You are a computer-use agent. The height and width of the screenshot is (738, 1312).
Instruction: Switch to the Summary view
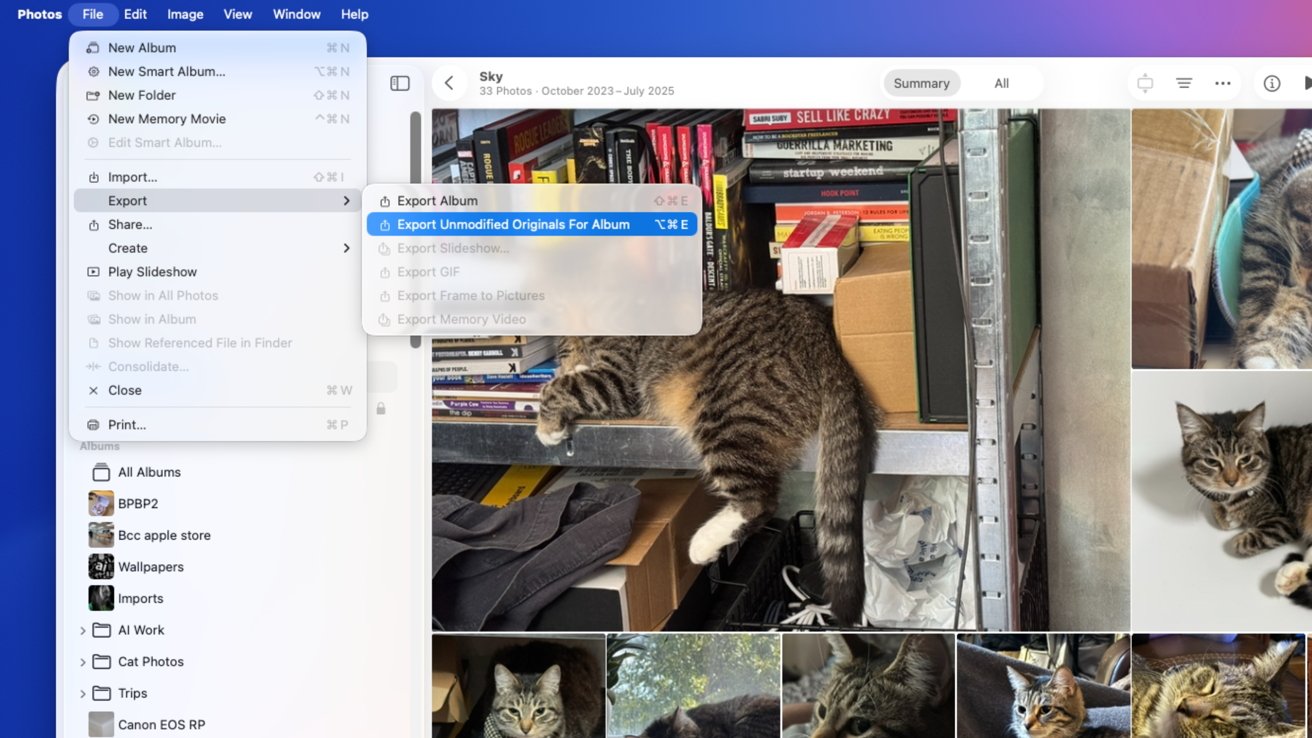(x=921, y=84)
